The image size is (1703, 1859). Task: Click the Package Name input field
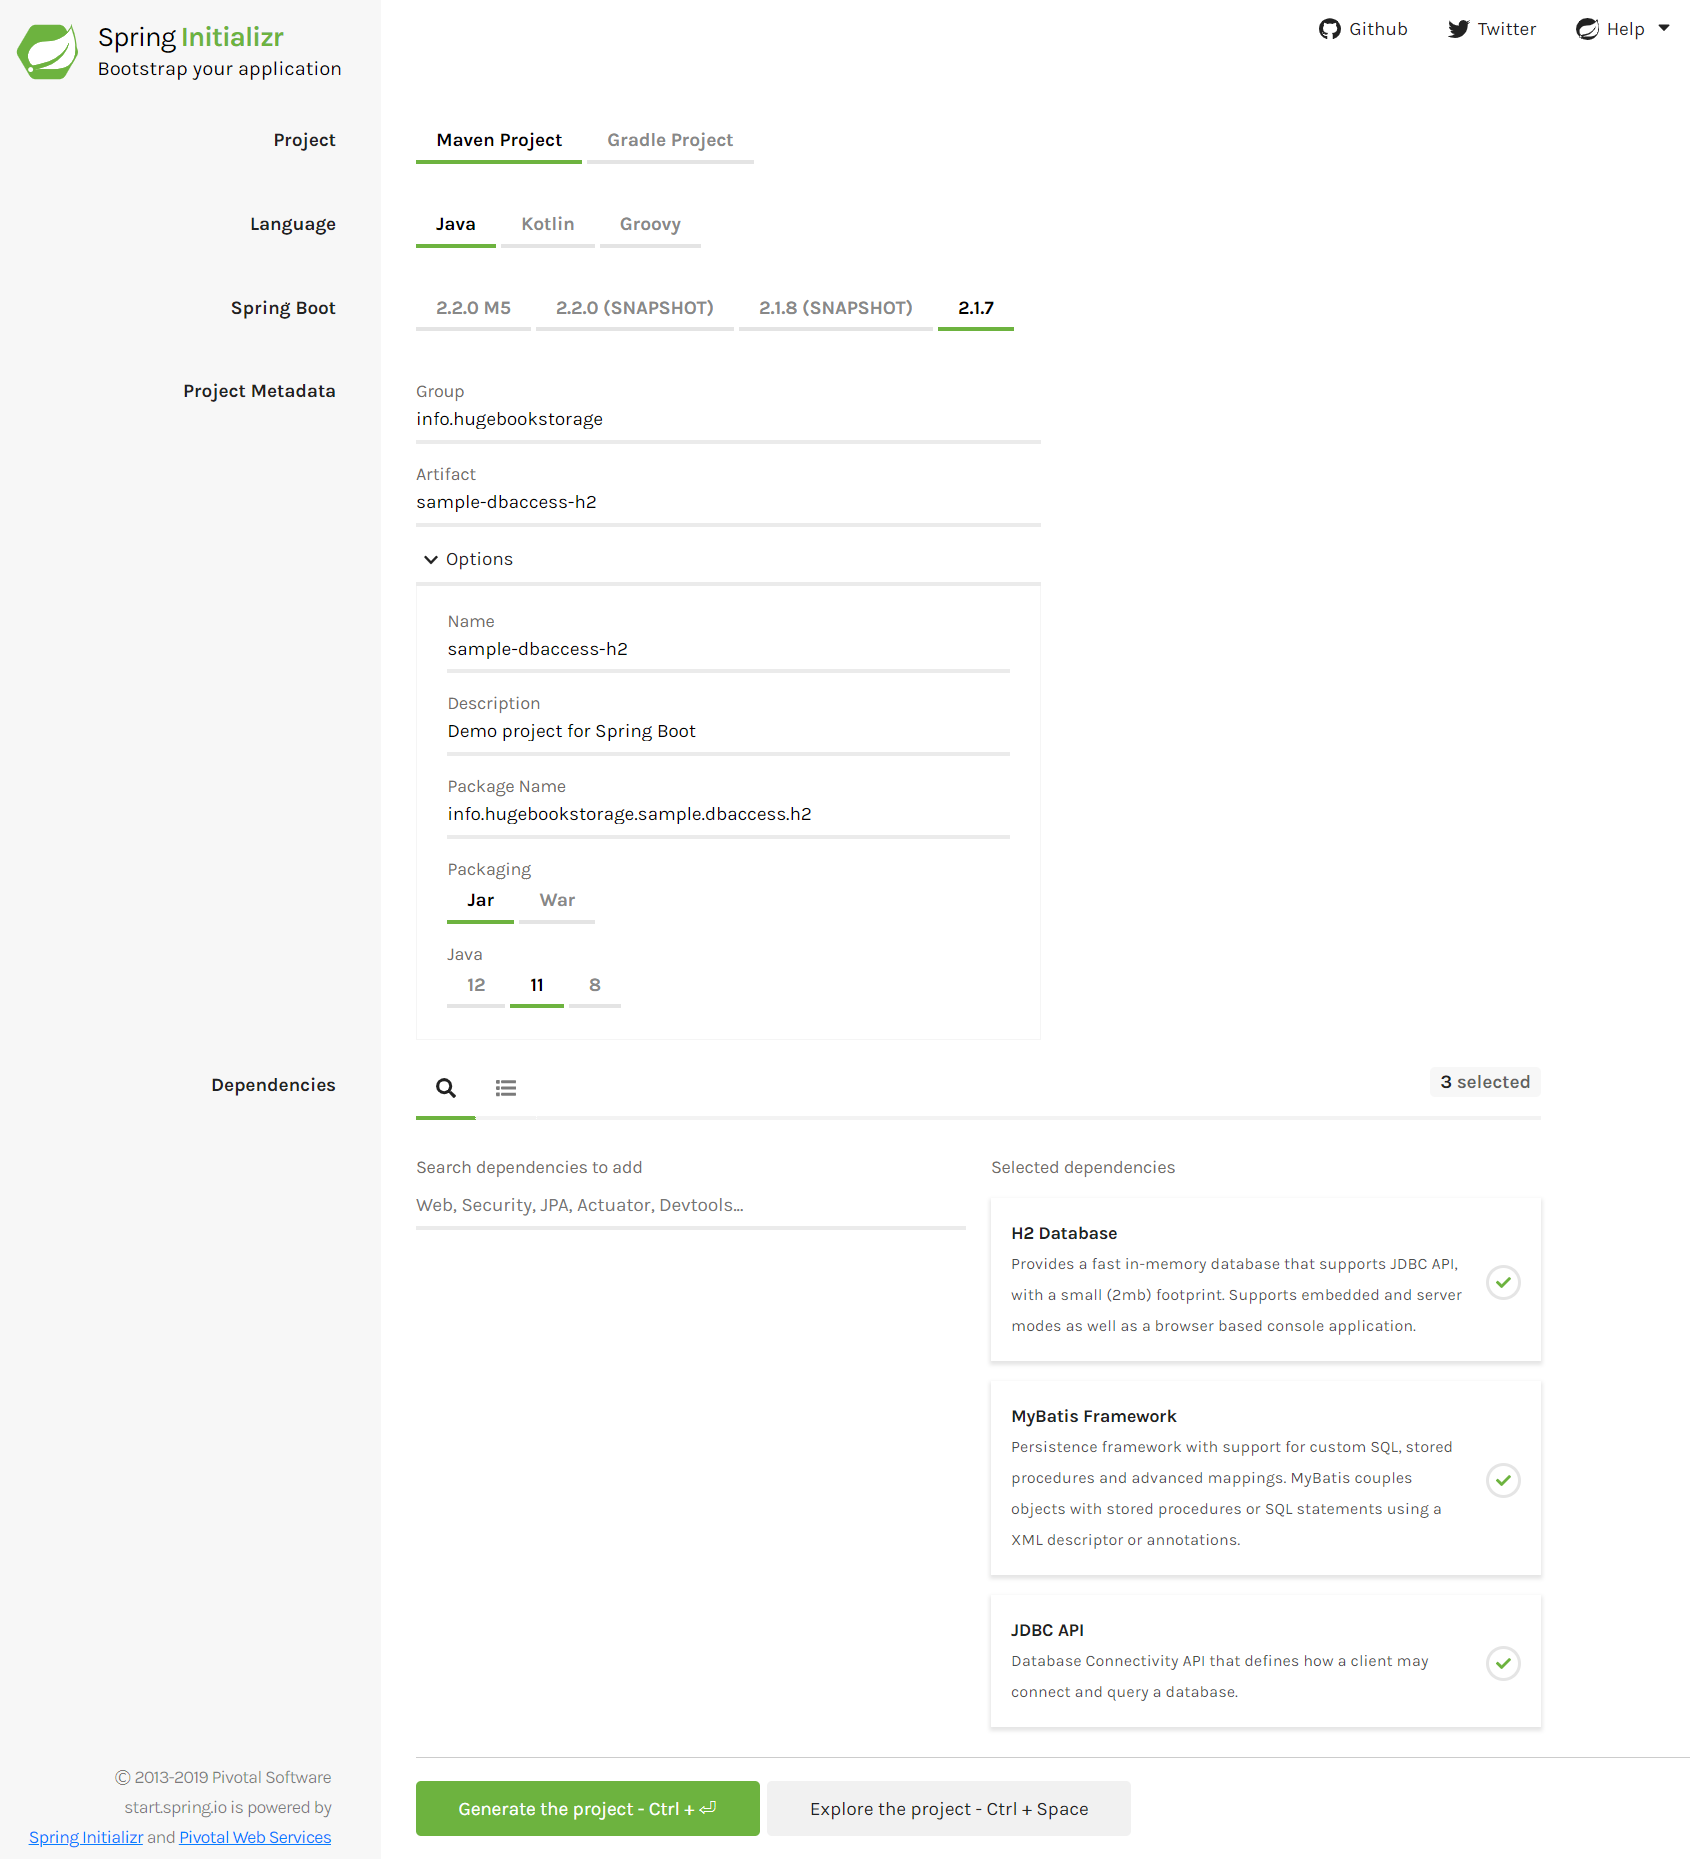point(728,815)
